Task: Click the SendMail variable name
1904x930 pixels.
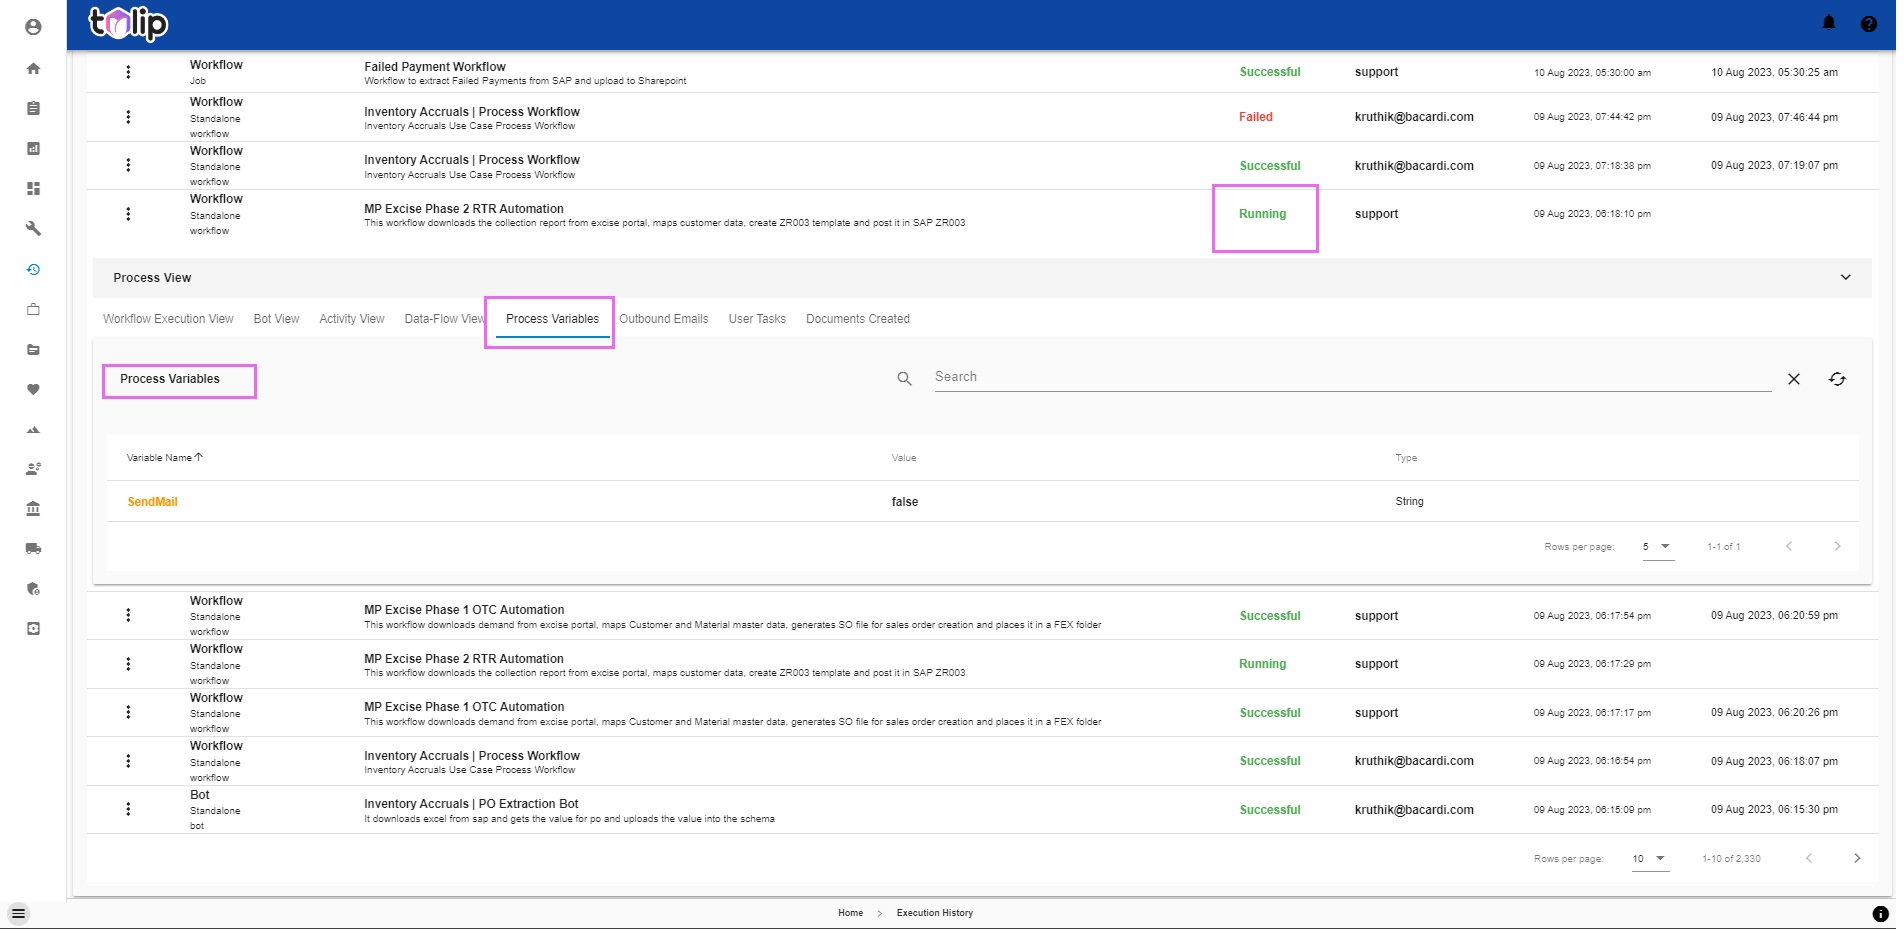Action: click(x=152, y=502)
